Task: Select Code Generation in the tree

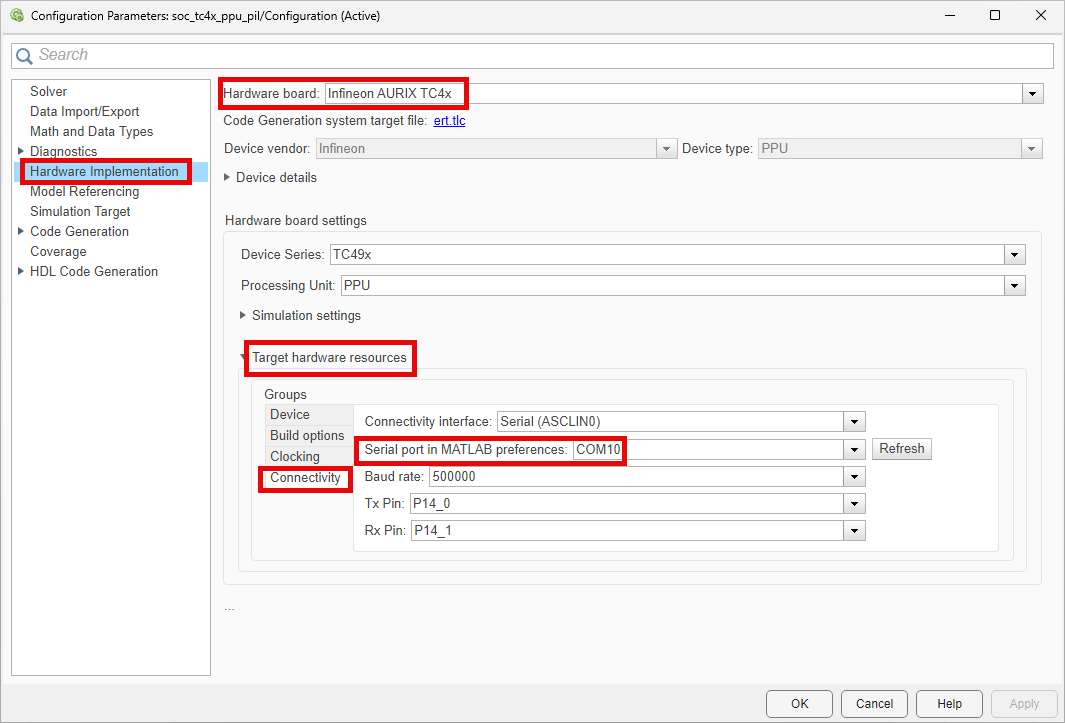Action: [79, 232]
